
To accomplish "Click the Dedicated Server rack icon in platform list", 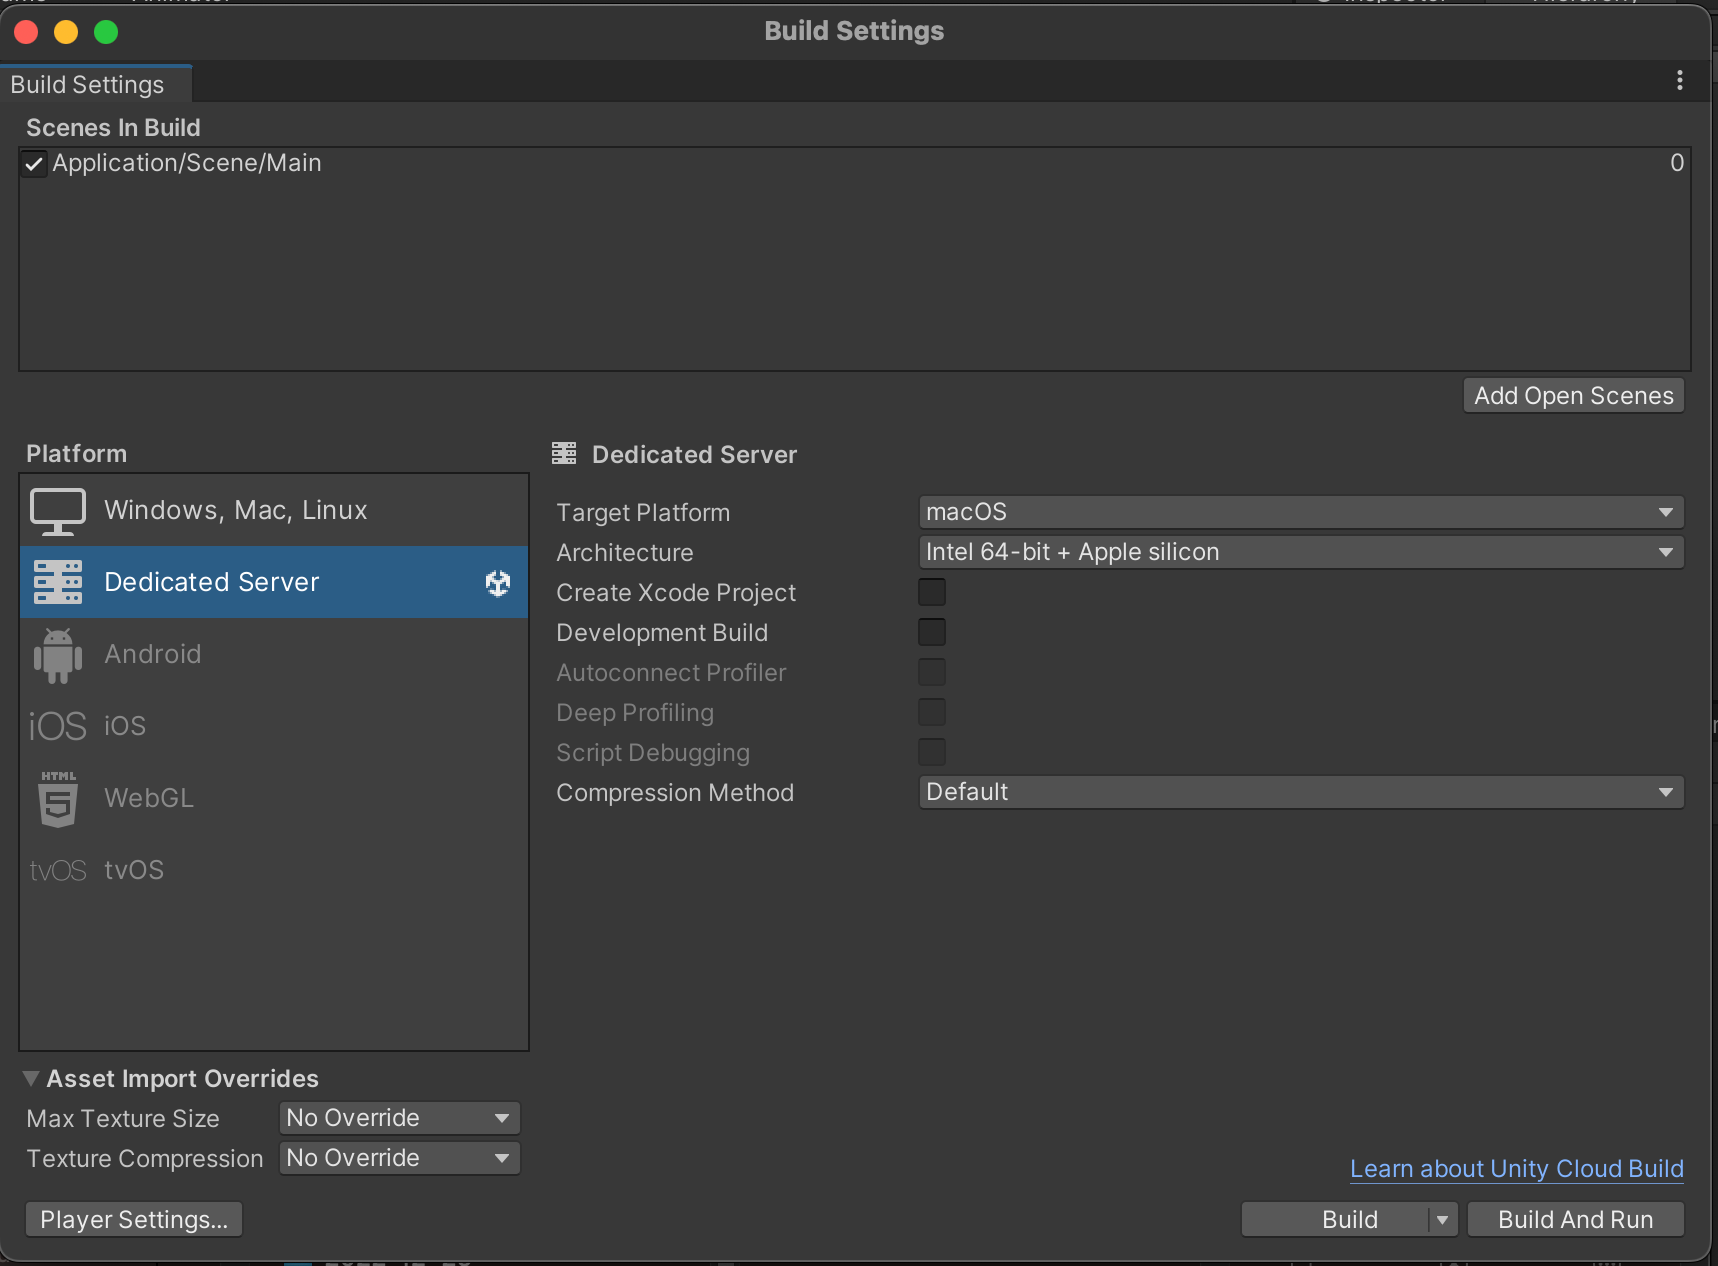I will coord(58,582).
